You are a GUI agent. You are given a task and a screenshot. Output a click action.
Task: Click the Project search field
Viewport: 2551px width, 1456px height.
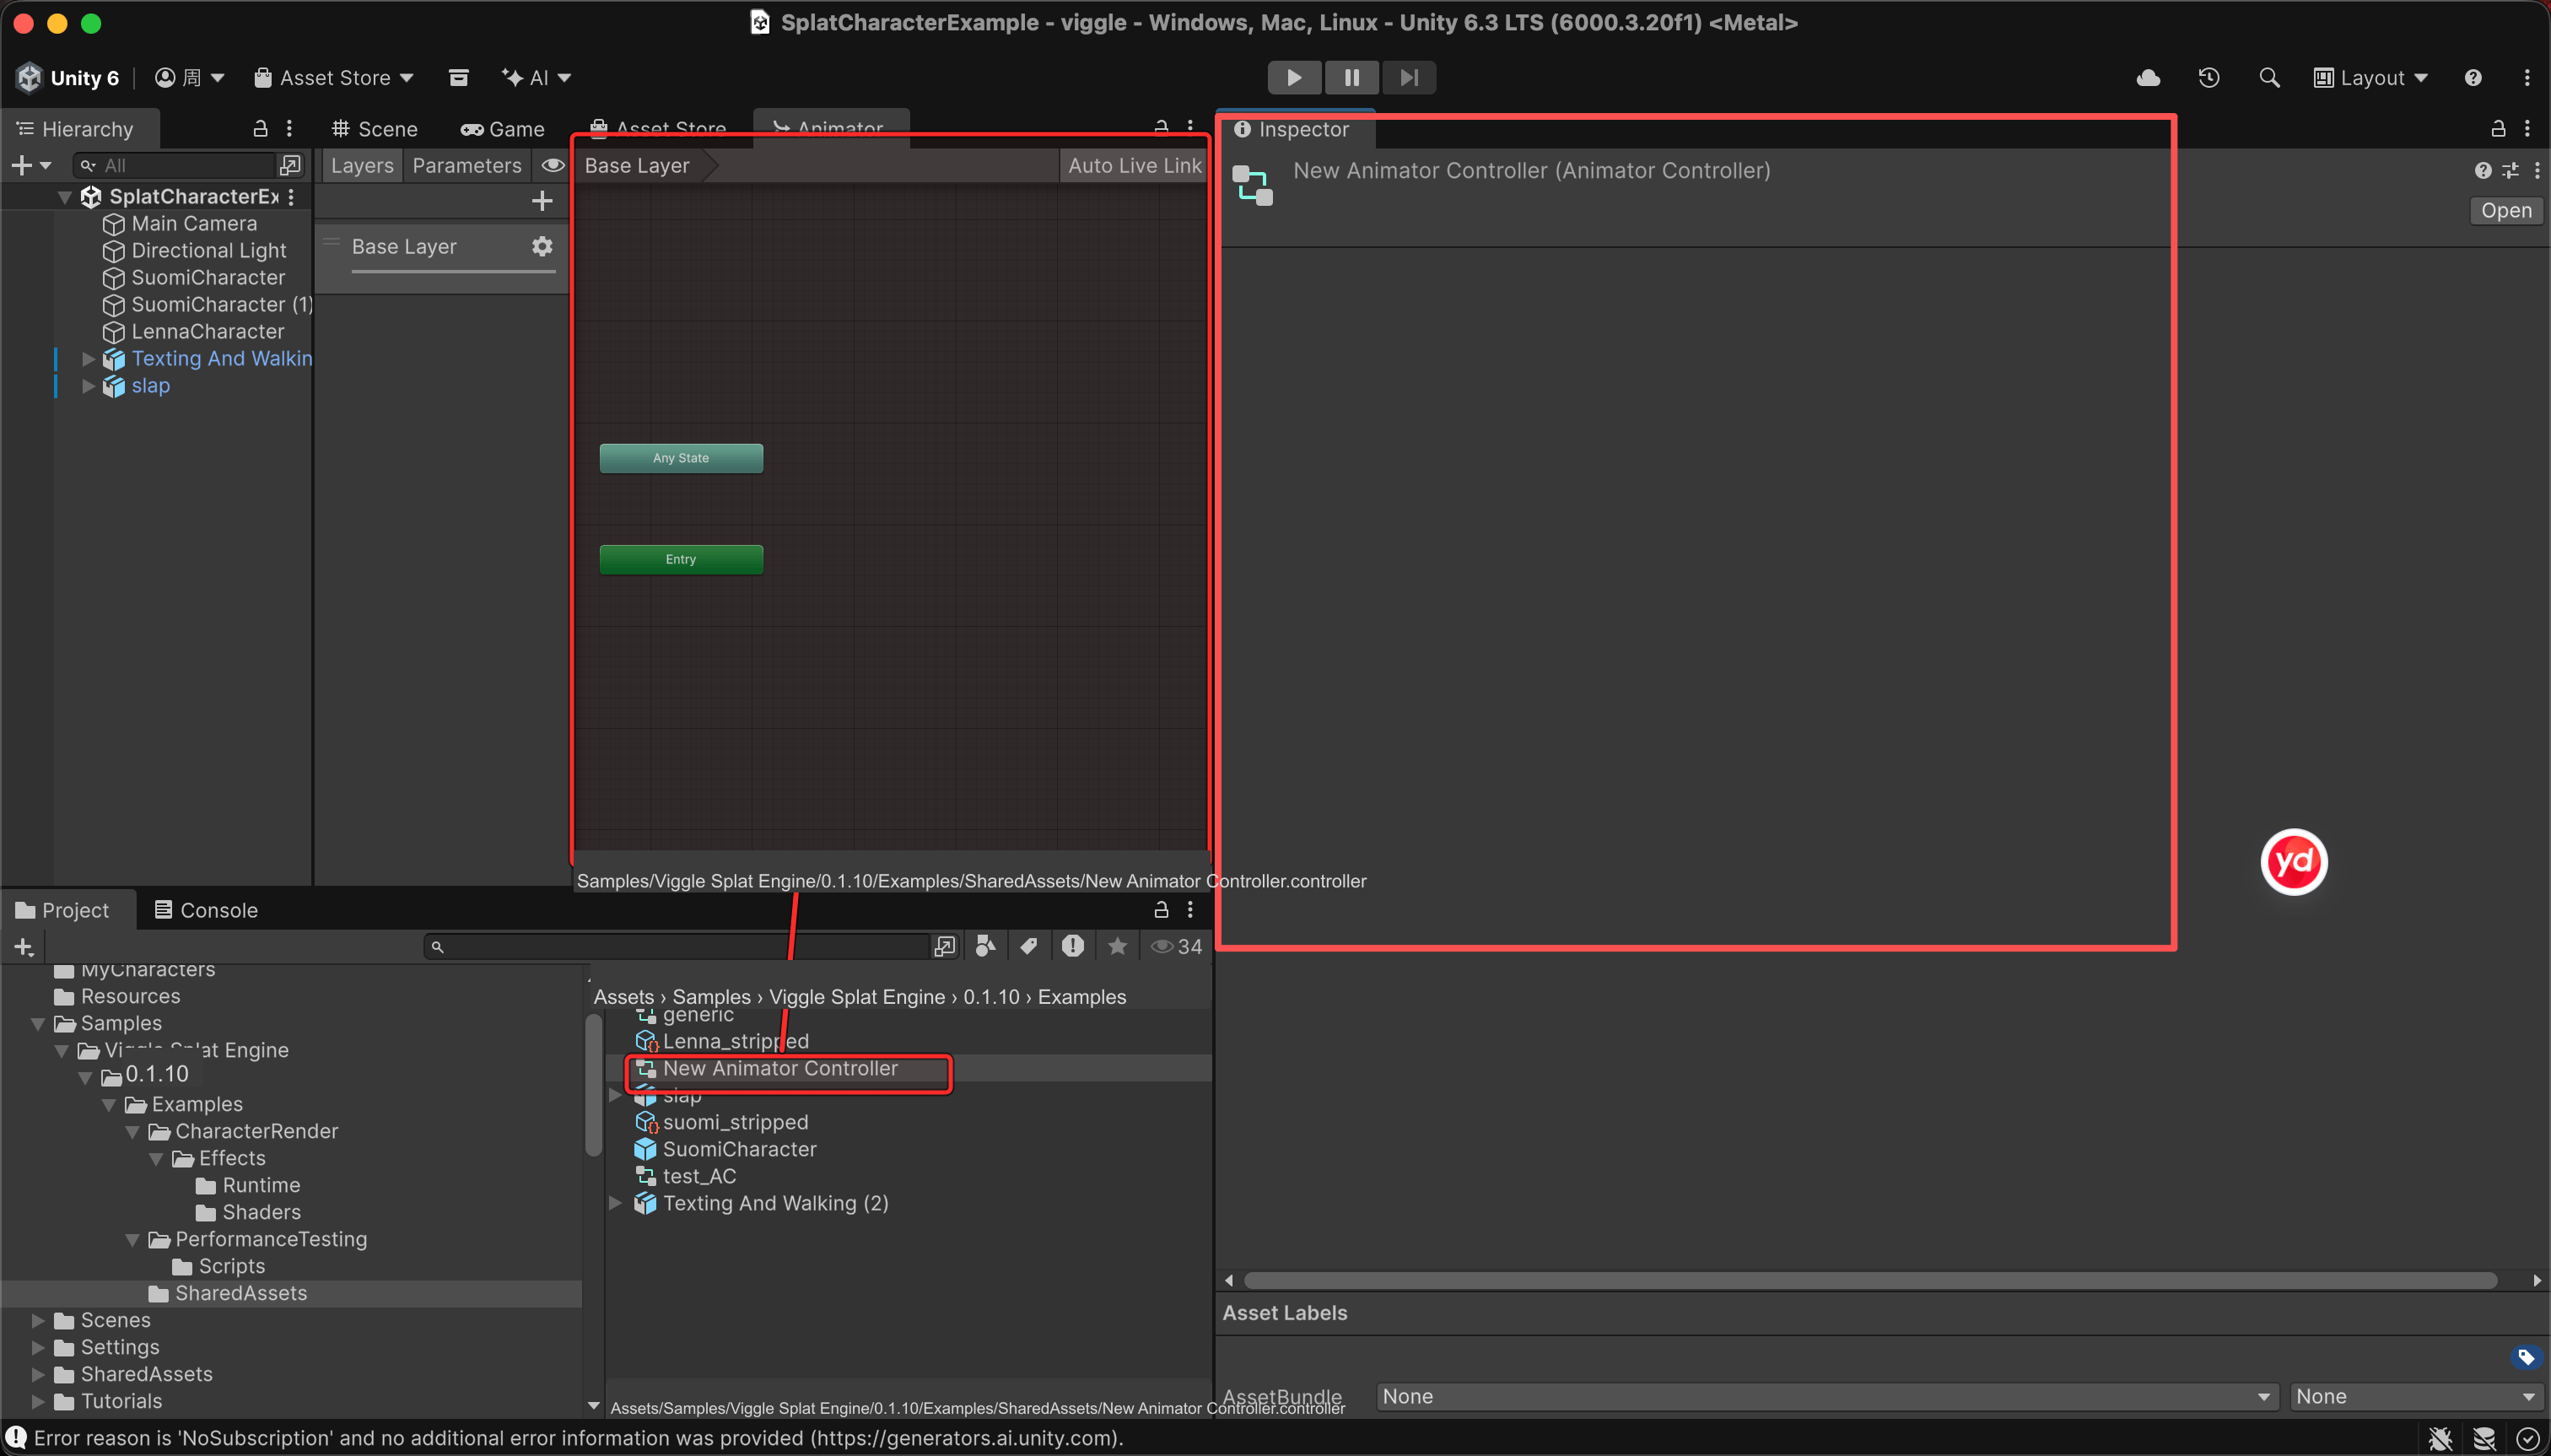pyautogui.click(x=680, y=946)
